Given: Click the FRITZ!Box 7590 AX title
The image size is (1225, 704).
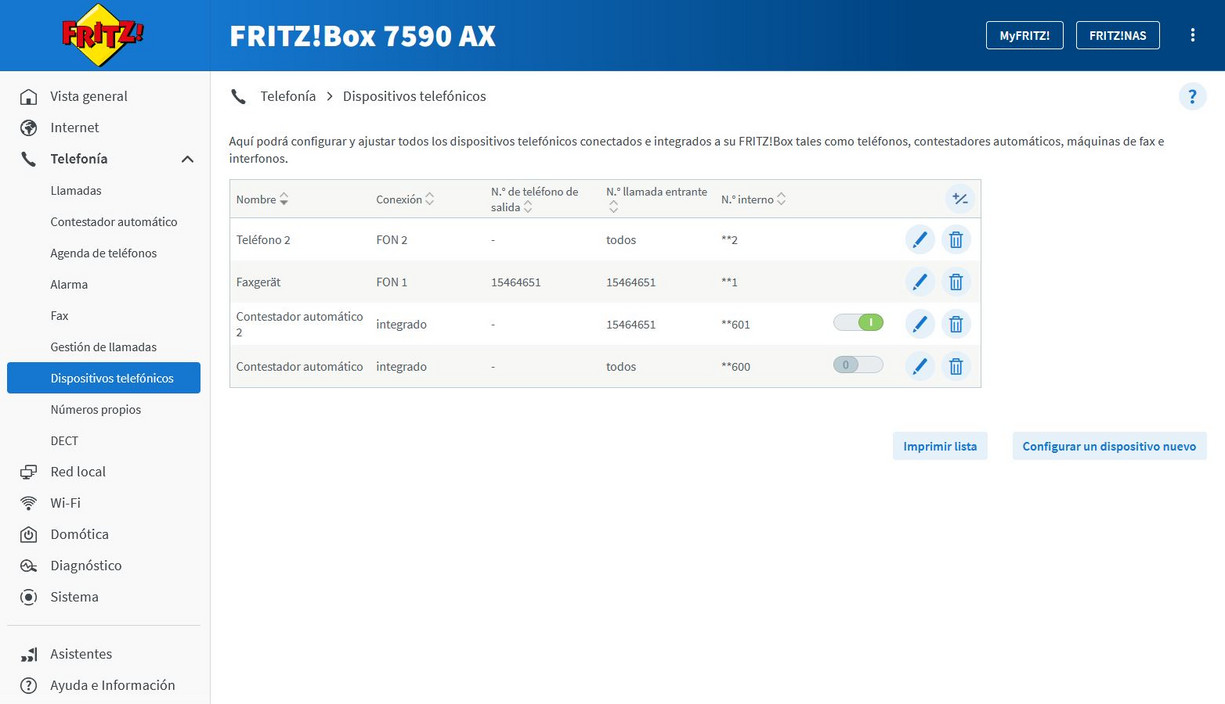Looking at the screenshot, I should tap(363, 36).
